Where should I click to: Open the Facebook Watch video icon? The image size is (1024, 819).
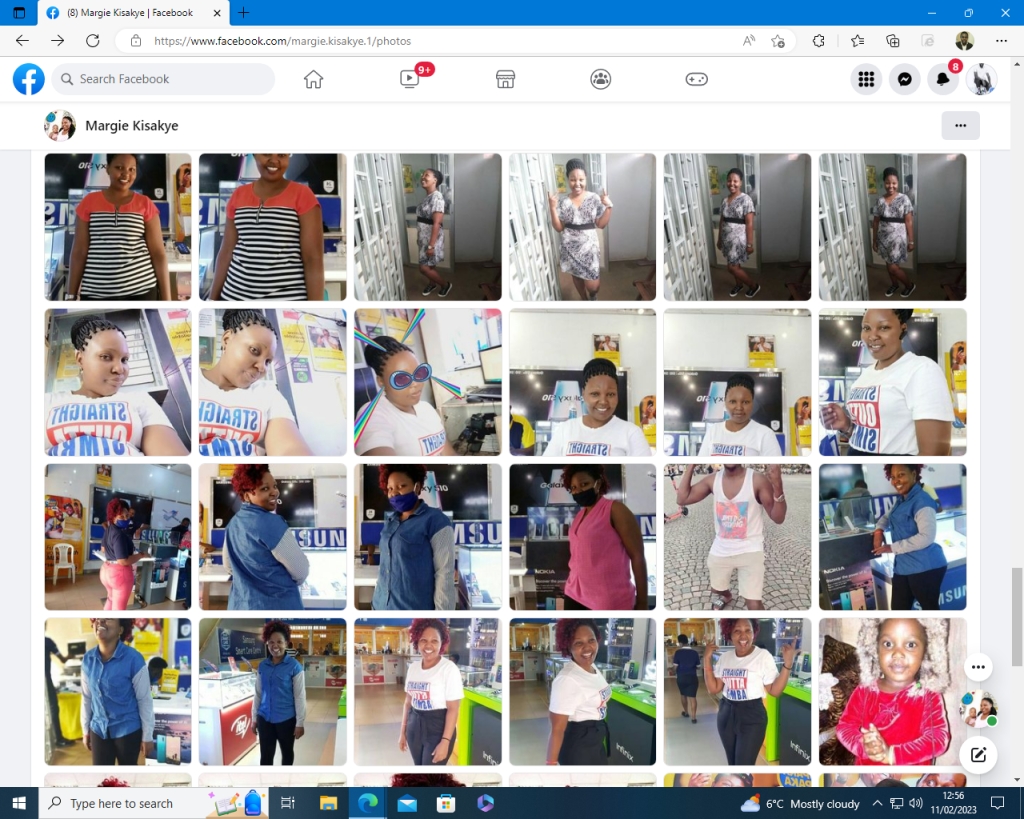(x=409, y=79)
